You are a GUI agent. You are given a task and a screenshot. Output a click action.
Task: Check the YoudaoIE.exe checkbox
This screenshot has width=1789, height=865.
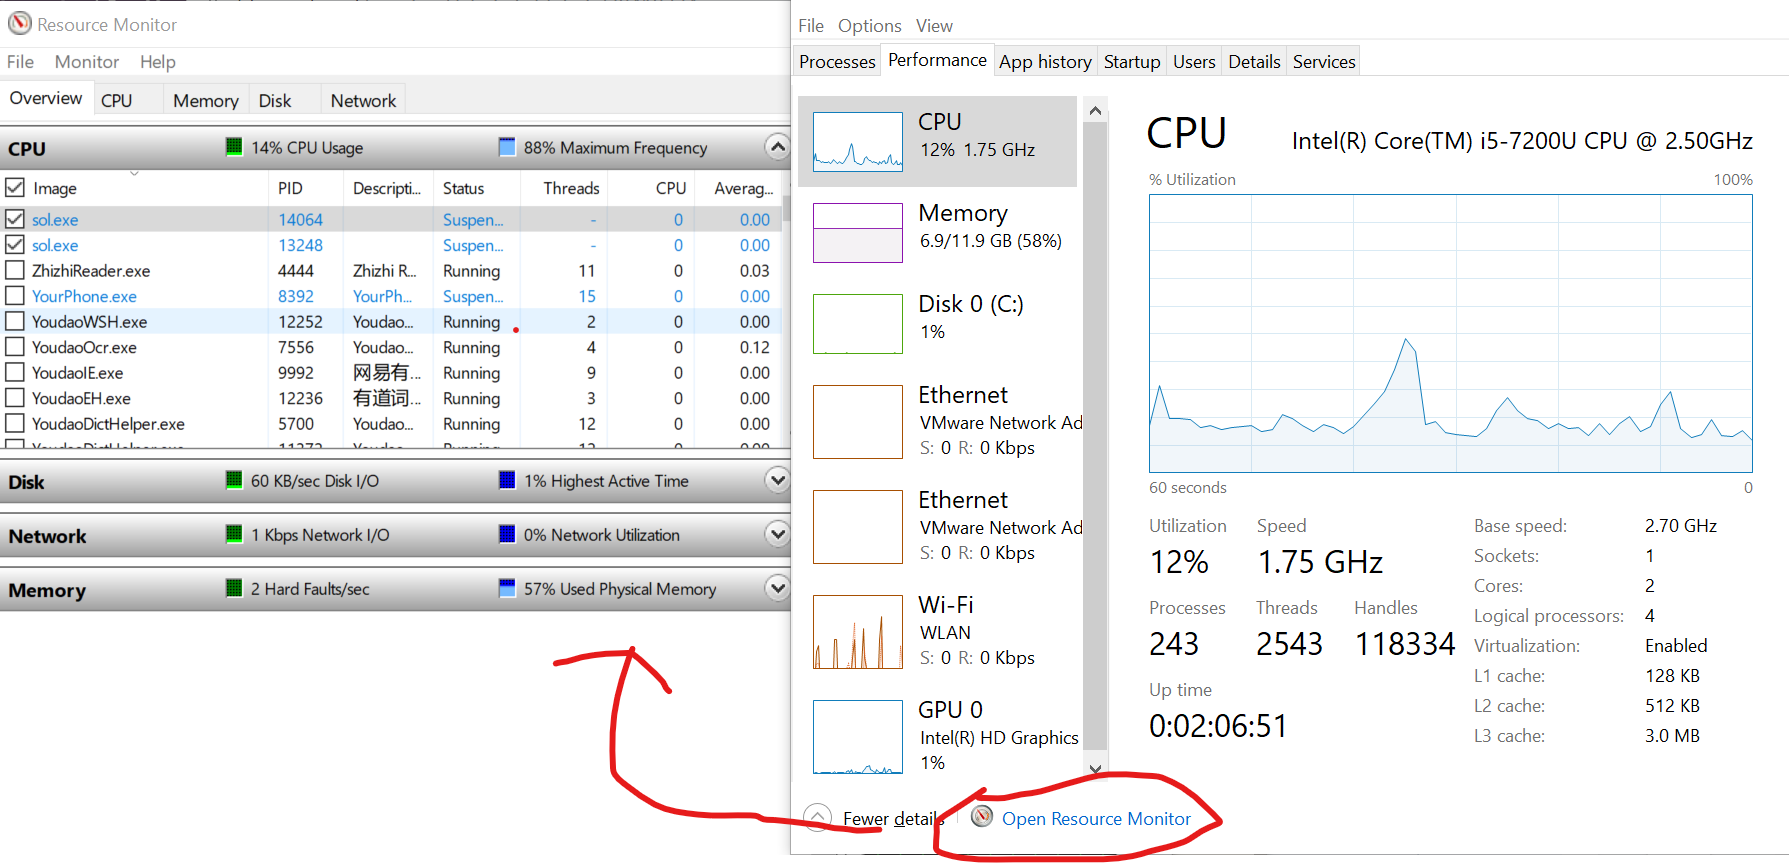(x=15, y=372)
